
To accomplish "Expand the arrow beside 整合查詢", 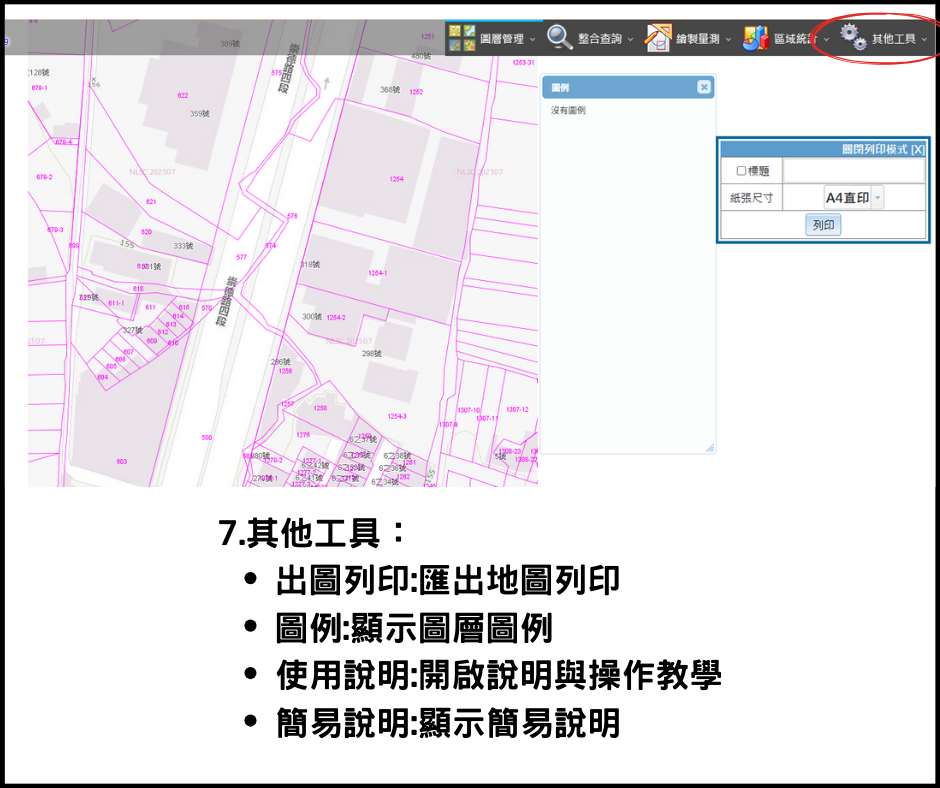I will [630, 39].
